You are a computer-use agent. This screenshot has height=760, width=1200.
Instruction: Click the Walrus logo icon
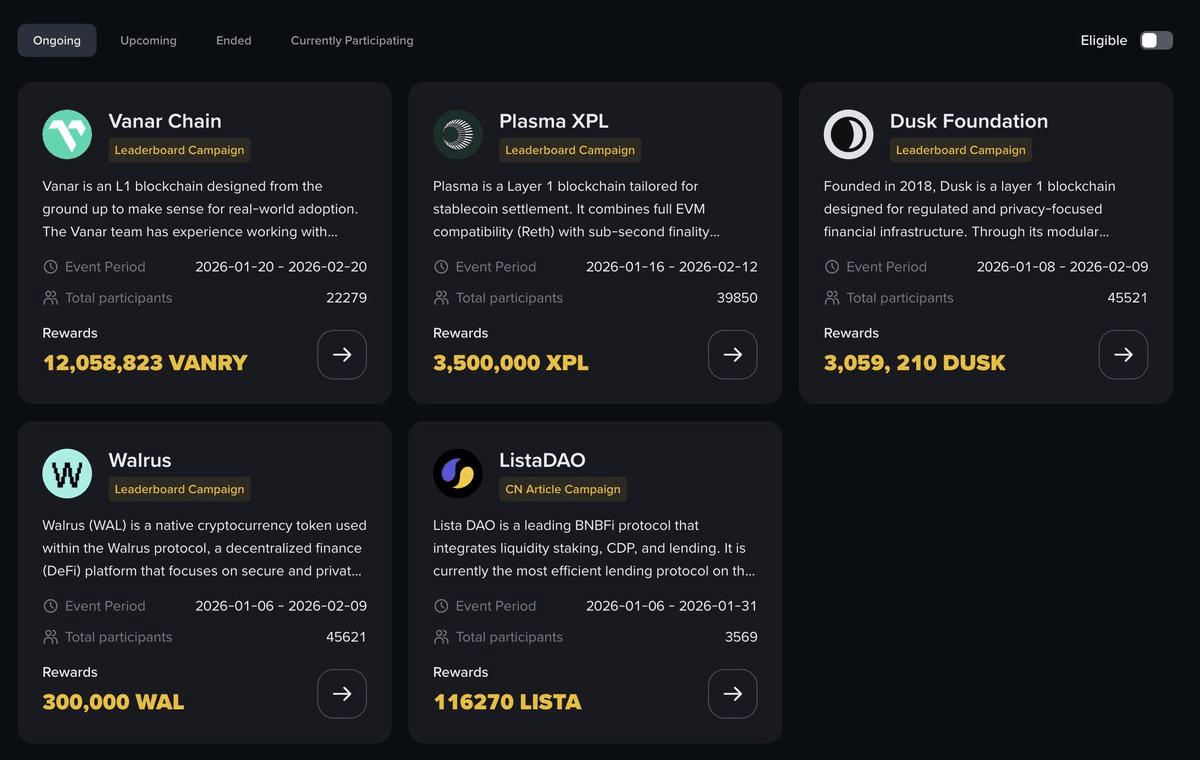pyautogui.click(x=67, y=473)
